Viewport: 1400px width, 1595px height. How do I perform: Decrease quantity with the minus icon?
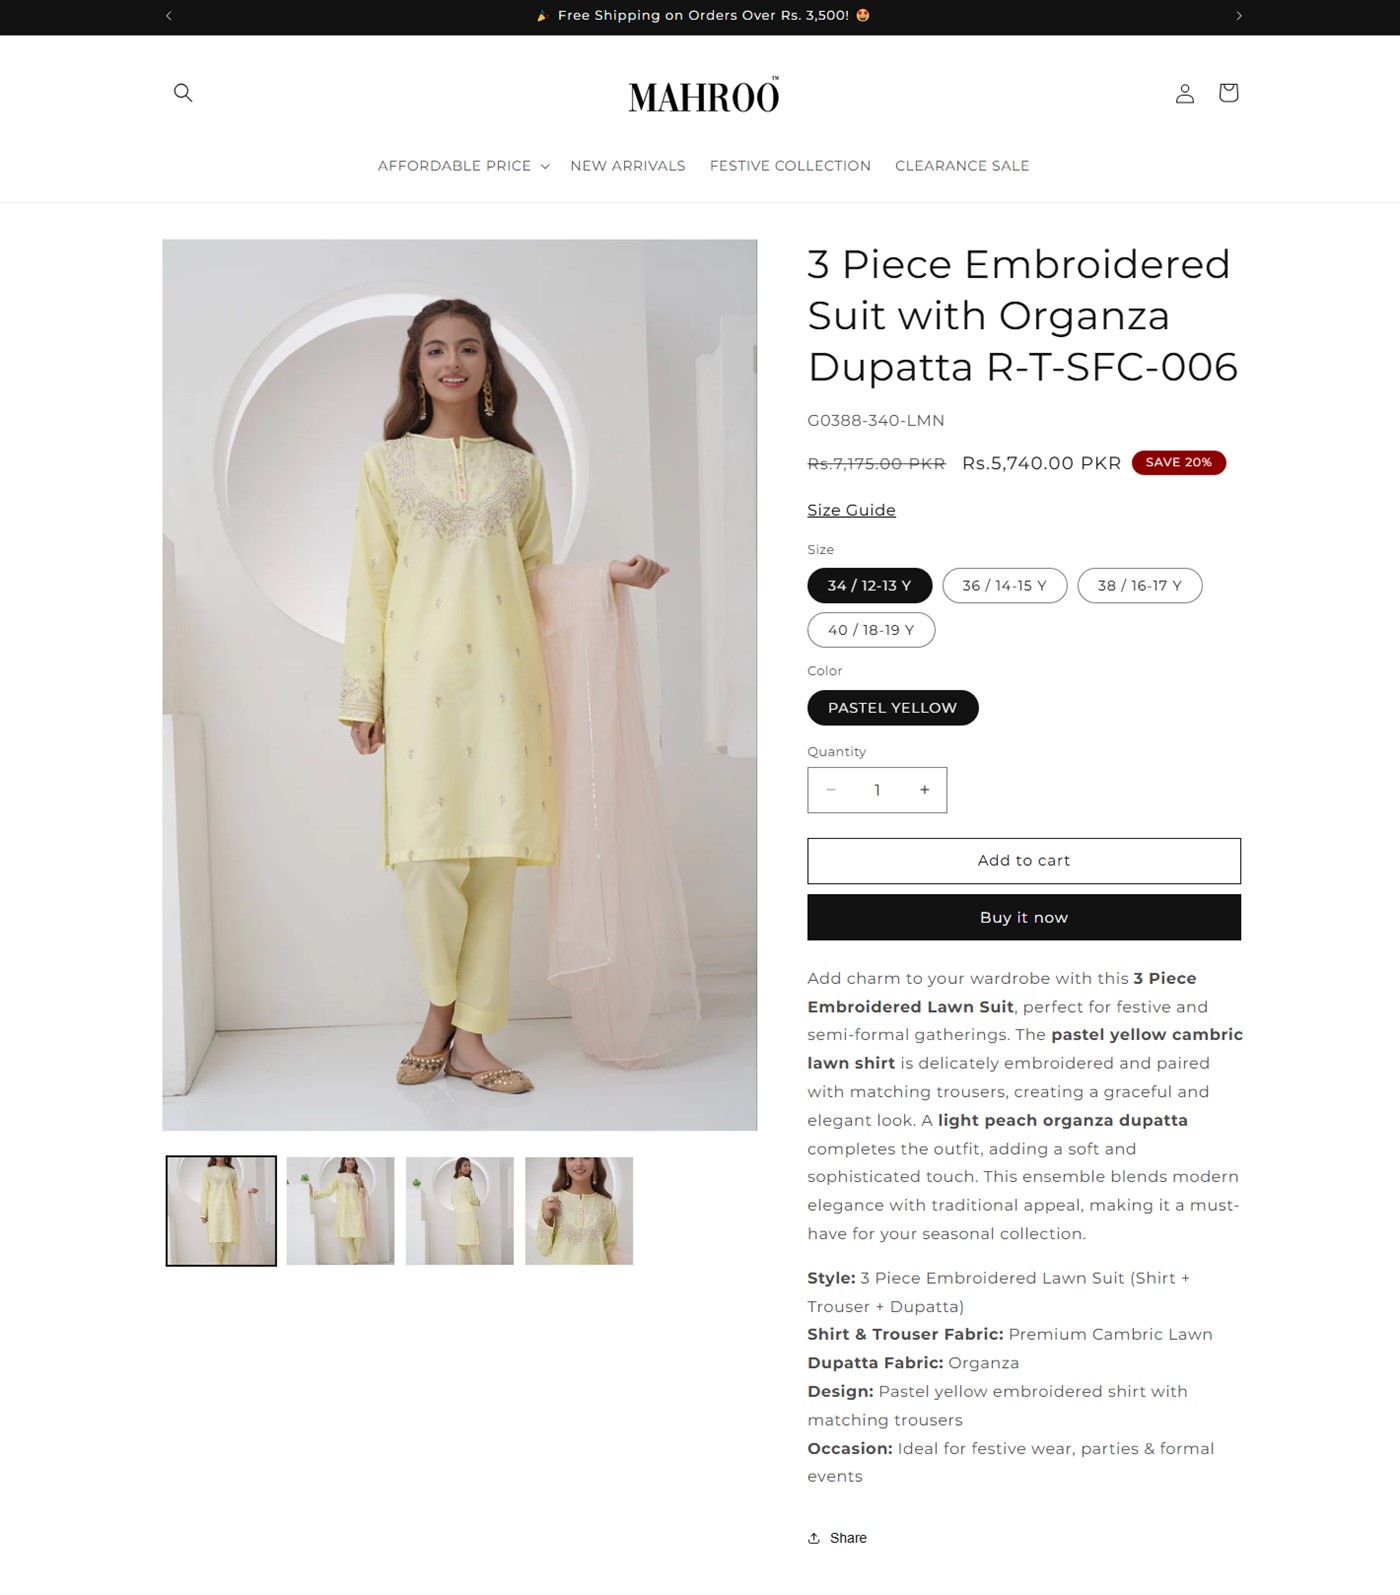click(x=831, y=790)
